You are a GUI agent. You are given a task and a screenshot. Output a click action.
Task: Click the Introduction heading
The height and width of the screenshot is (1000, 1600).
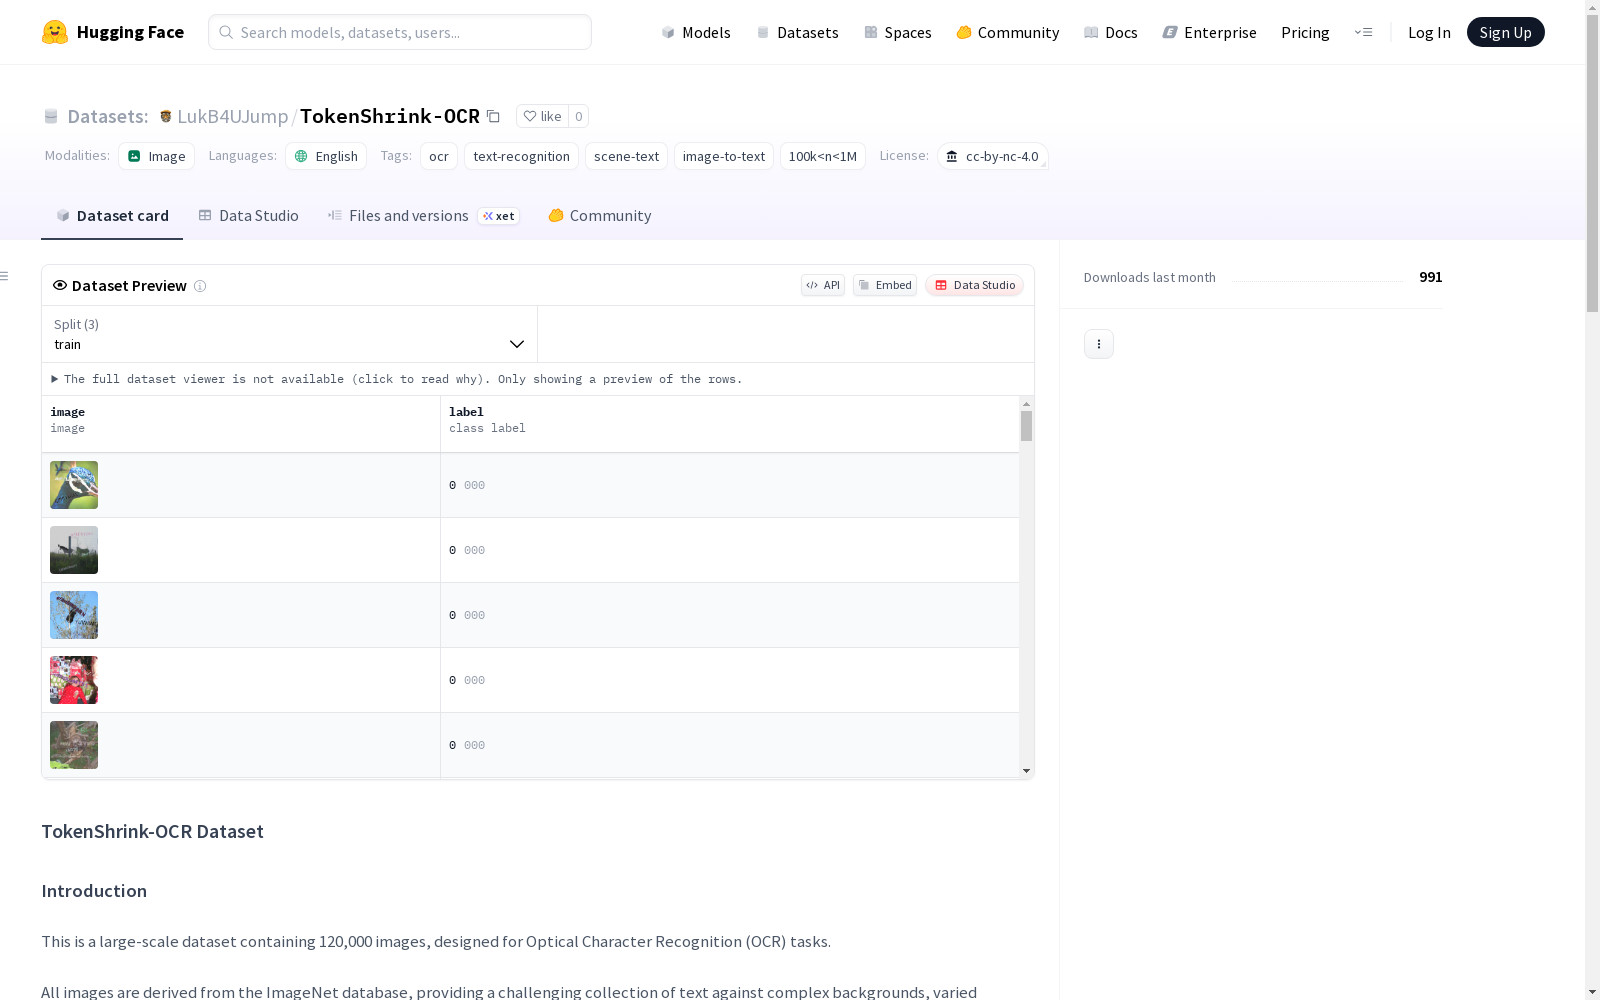coord(94,891)
